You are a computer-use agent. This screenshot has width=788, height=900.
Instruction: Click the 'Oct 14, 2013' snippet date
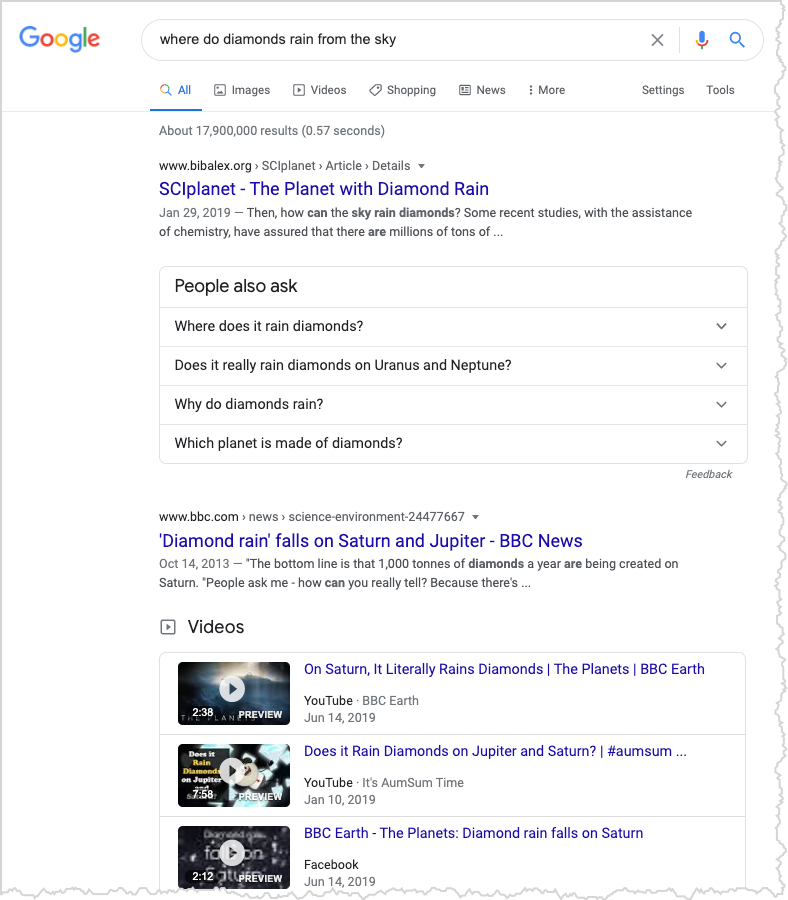[194, 564]
